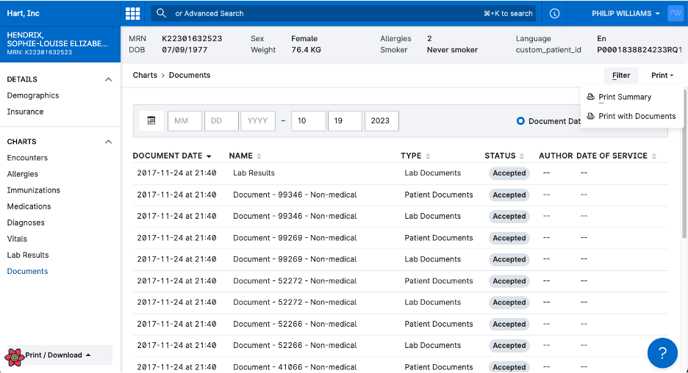Open Lab Results in sidebar

tap(28, 255)
